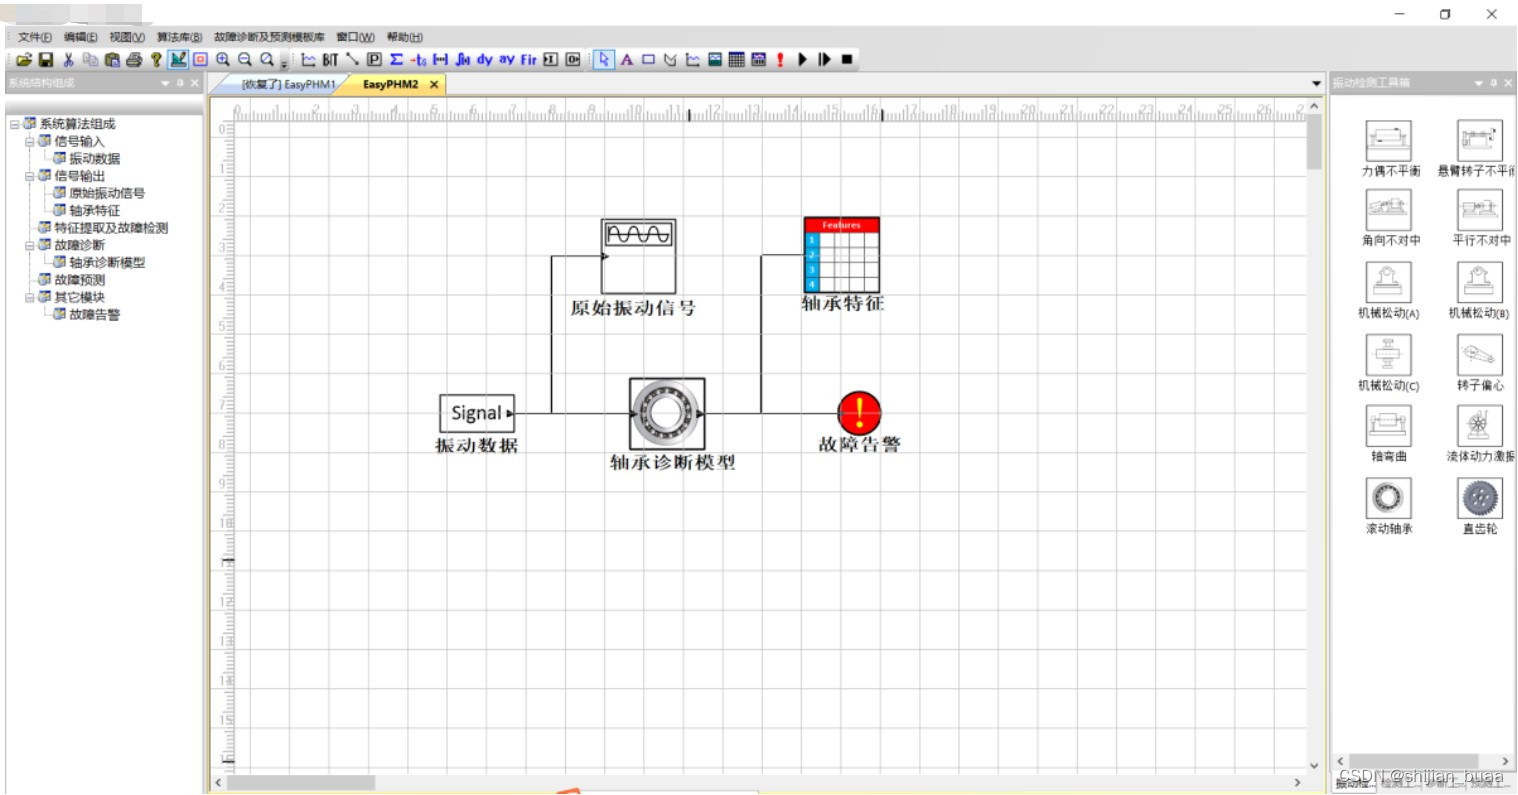Toggle auto-hide pin on 振动检测工具箱 panel
The image size is (1518, 795).
(x=1493, y=82)
